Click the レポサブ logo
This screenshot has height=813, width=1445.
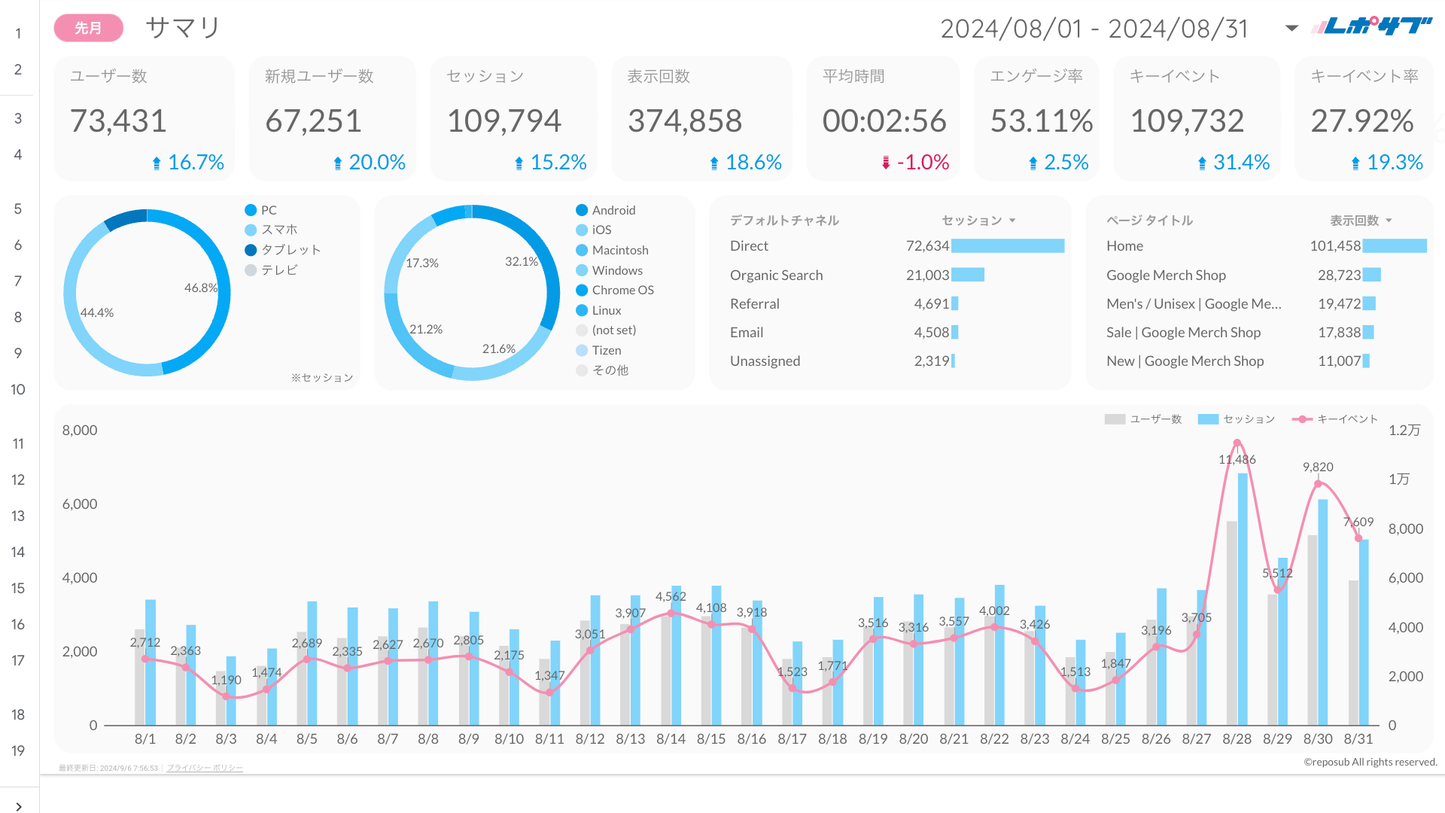(1371, 28)
